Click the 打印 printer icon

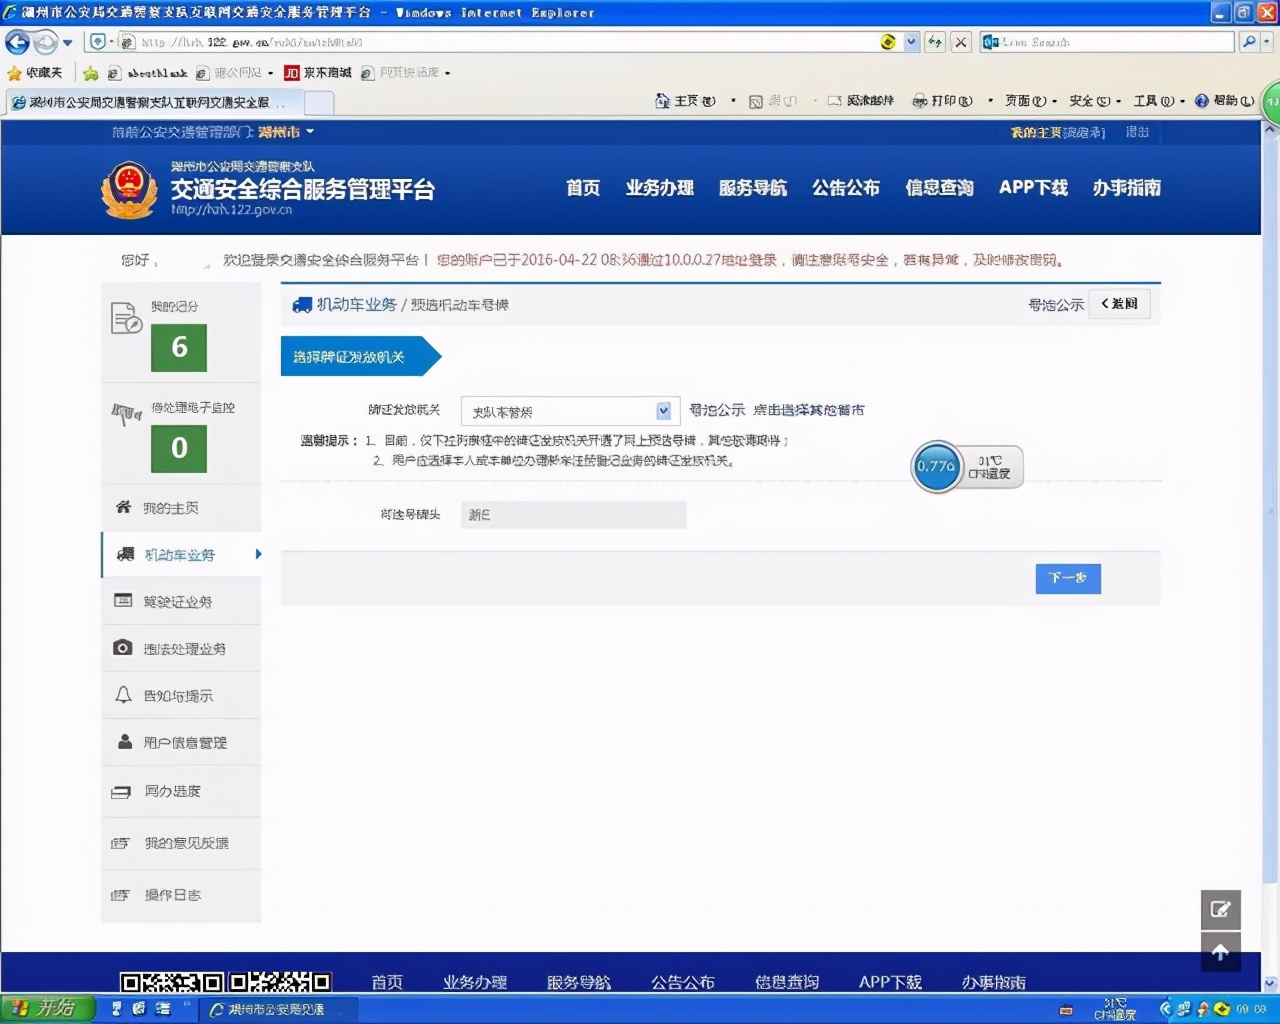920,101
